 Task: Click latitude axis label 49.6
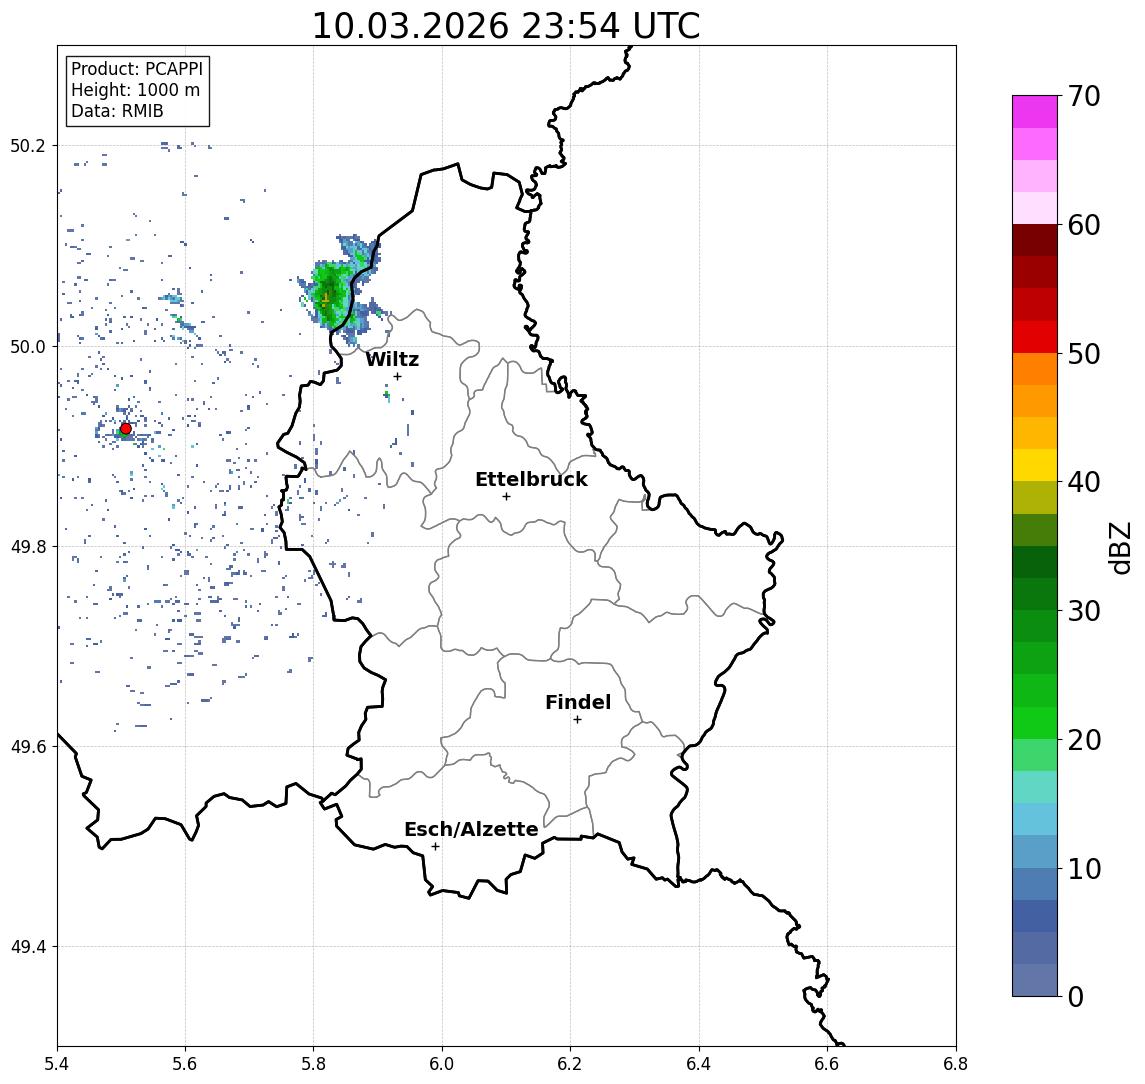coord(28,747)
